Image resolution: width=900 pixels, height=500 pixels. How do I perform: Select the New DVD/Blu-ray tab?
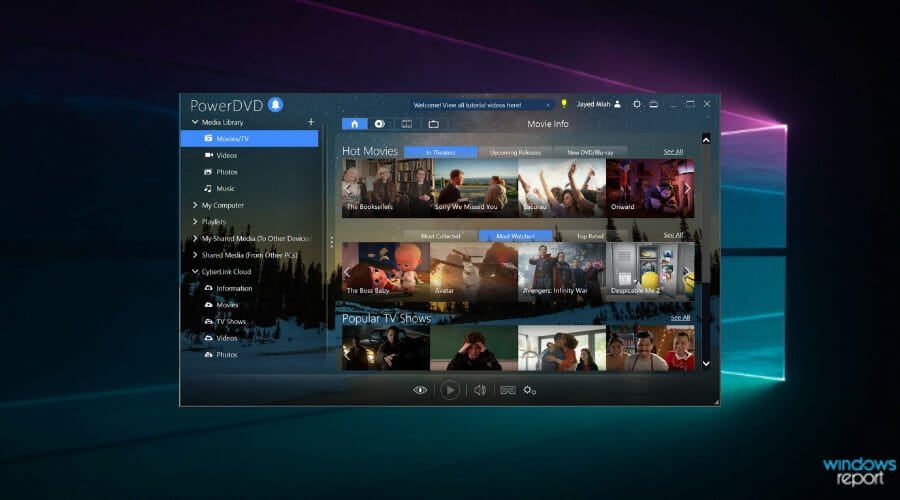[x=590, y=152]
